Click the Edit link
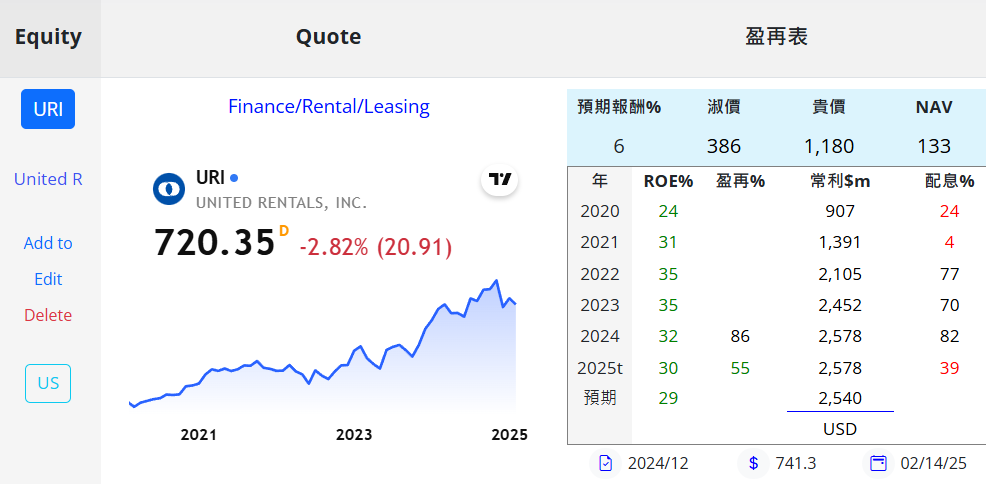 coord(48,279)
